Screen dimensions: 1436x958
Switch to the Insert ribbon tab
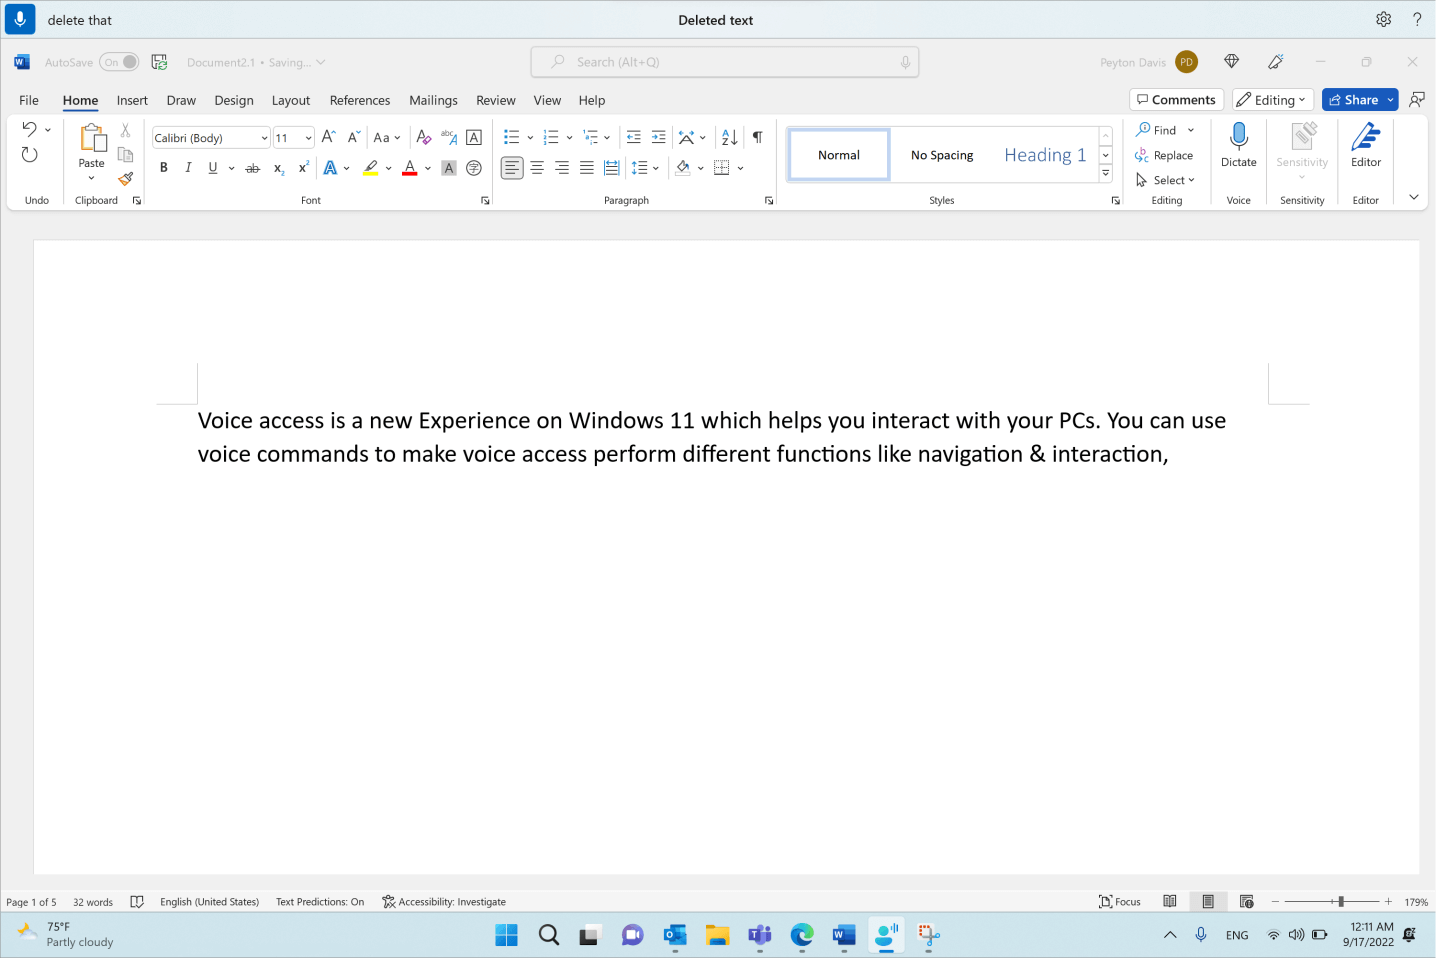132,100
